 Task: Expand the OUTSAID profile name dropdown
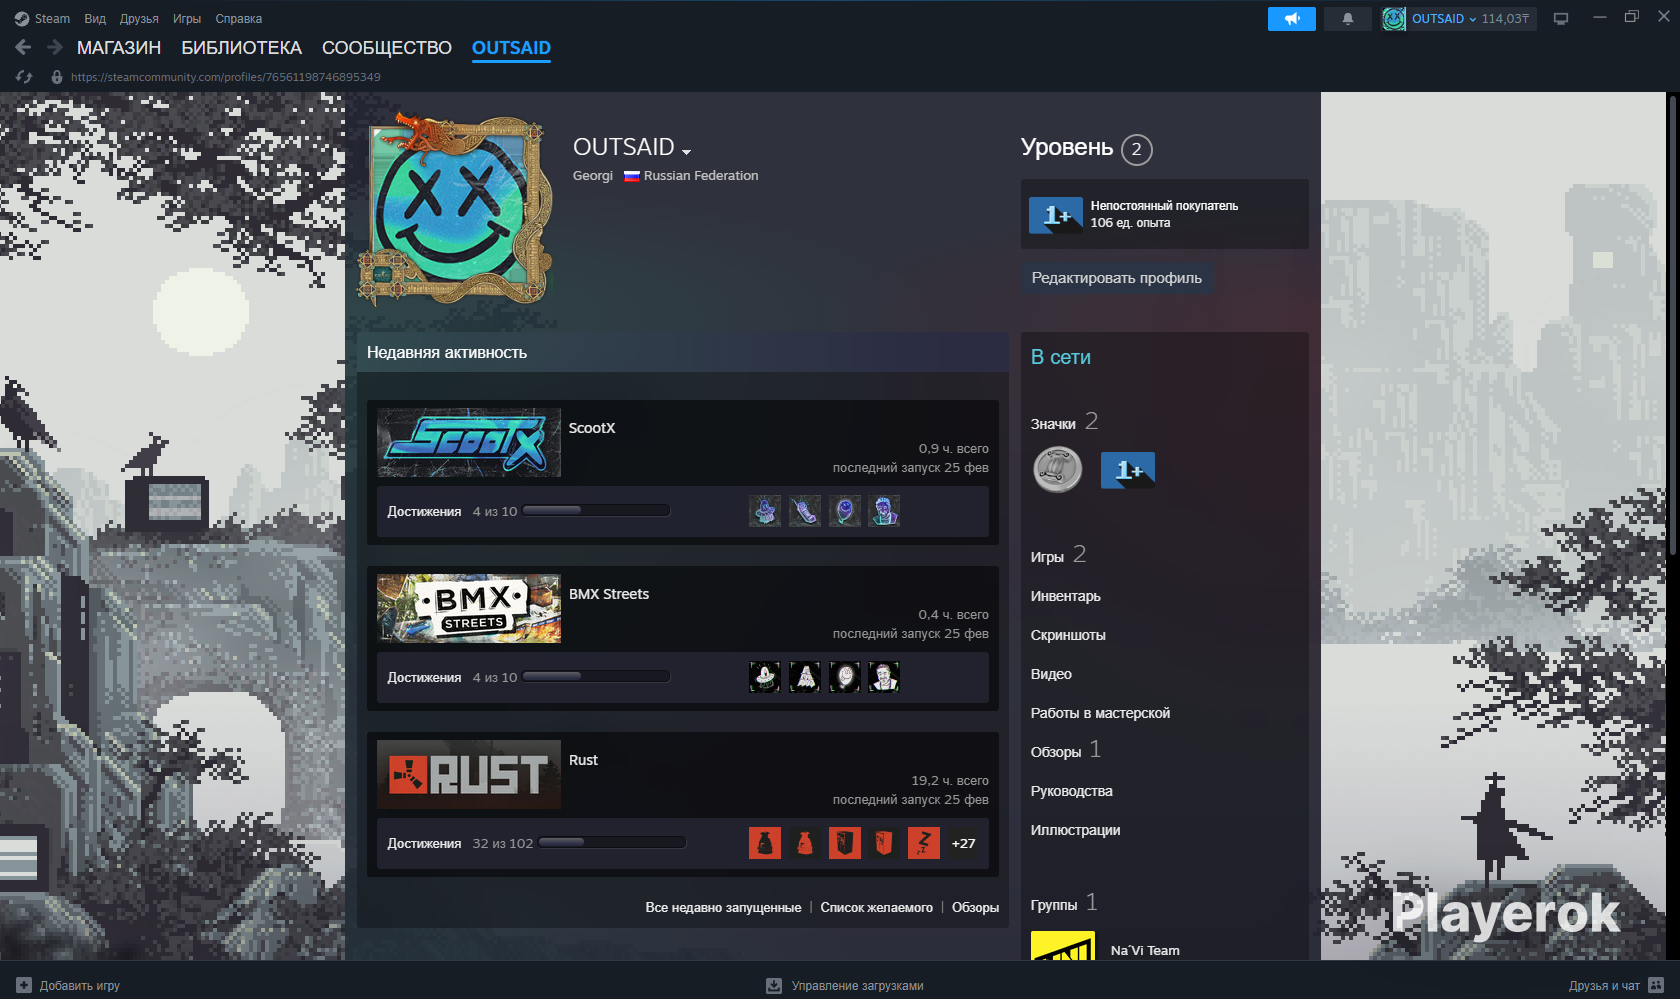pyautogui.click(x=686, y=151)
